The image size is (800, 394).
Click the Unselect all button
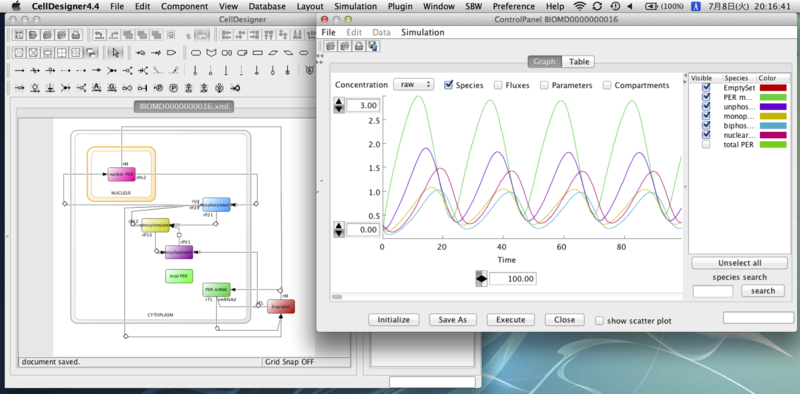739,263
